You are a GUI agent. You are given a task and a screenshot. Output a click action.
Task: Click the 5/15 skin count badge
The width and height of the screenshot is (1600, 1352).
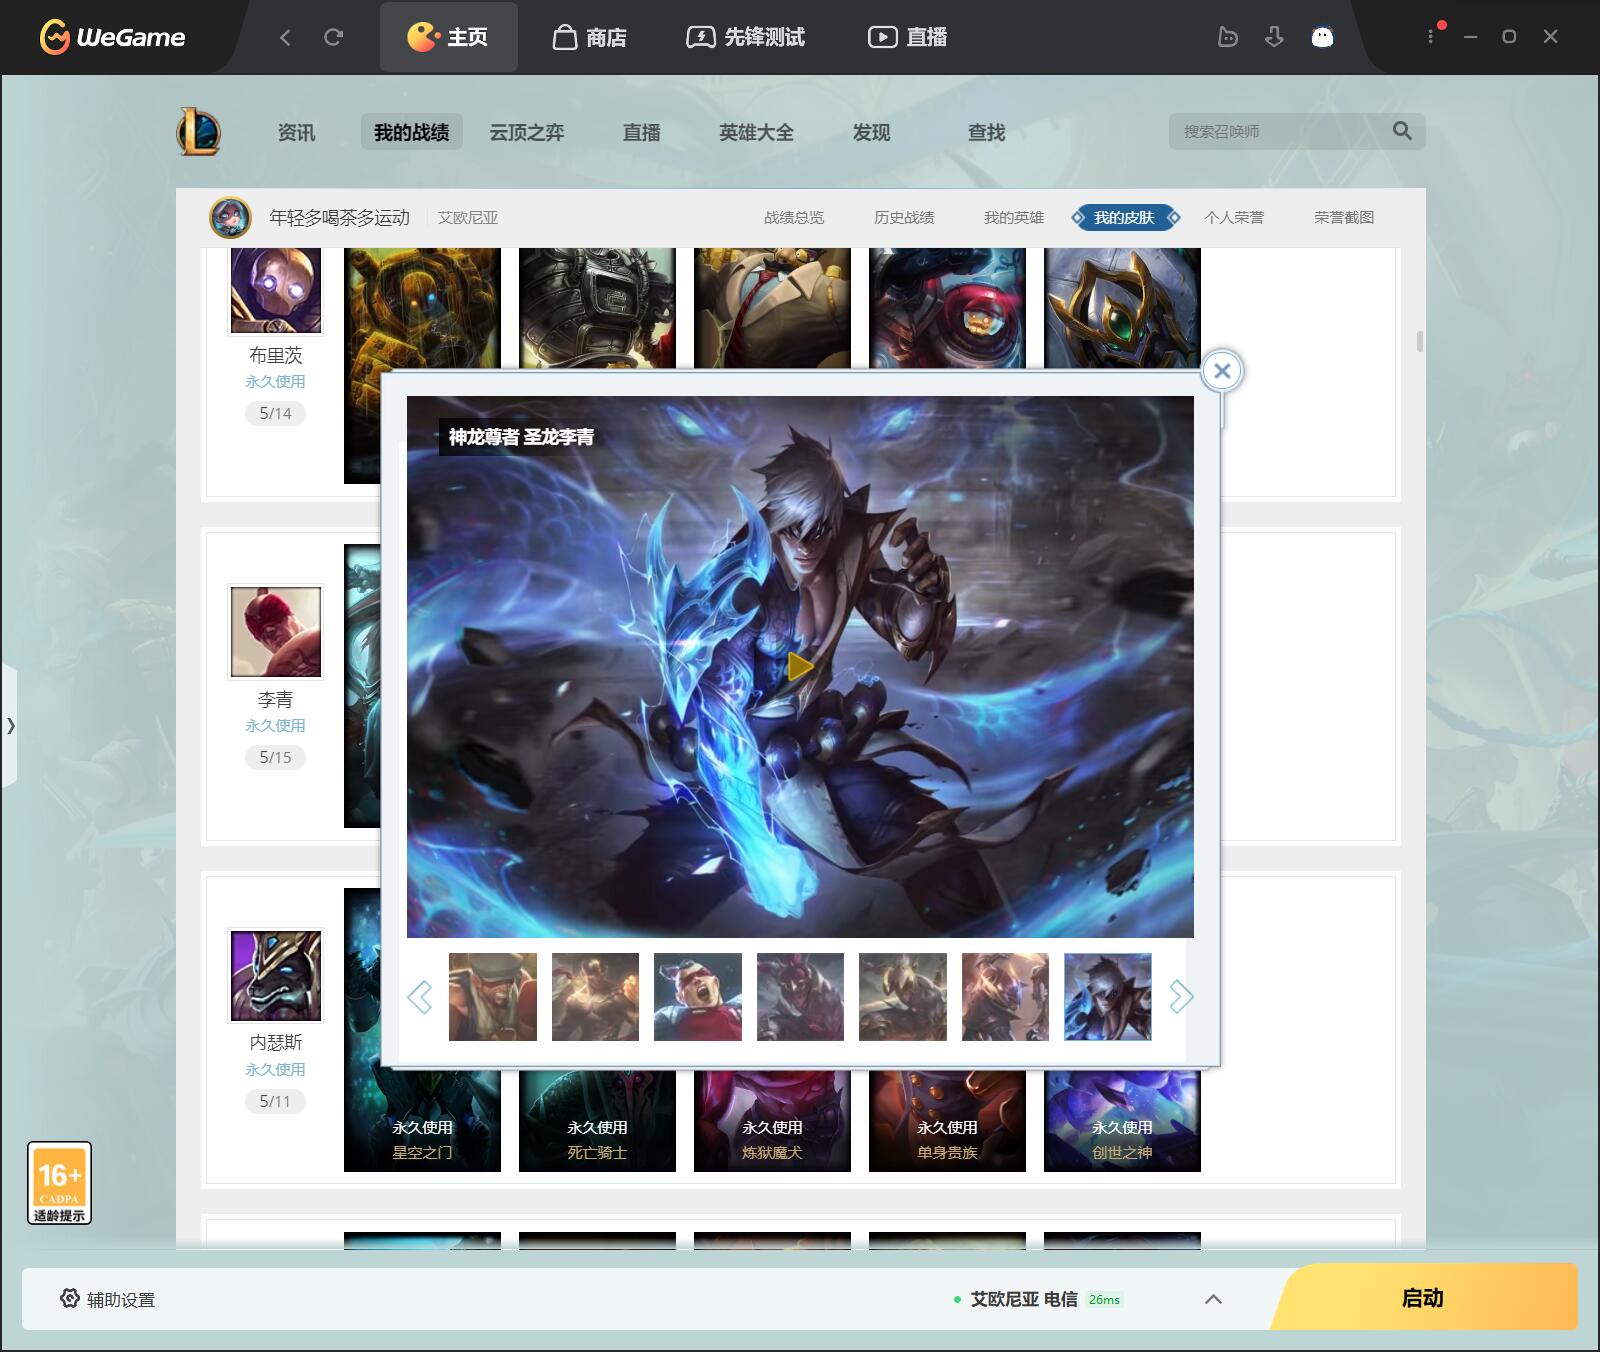[275, 757]
